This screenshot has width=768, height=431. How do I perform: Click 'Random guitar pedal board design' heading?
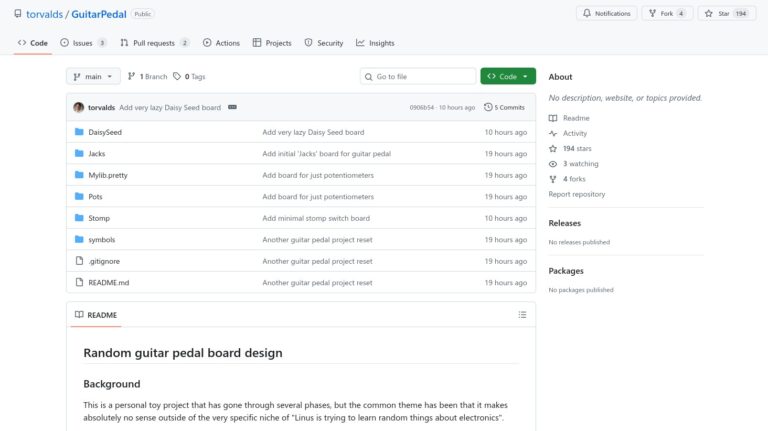click(x=183, y=353)
